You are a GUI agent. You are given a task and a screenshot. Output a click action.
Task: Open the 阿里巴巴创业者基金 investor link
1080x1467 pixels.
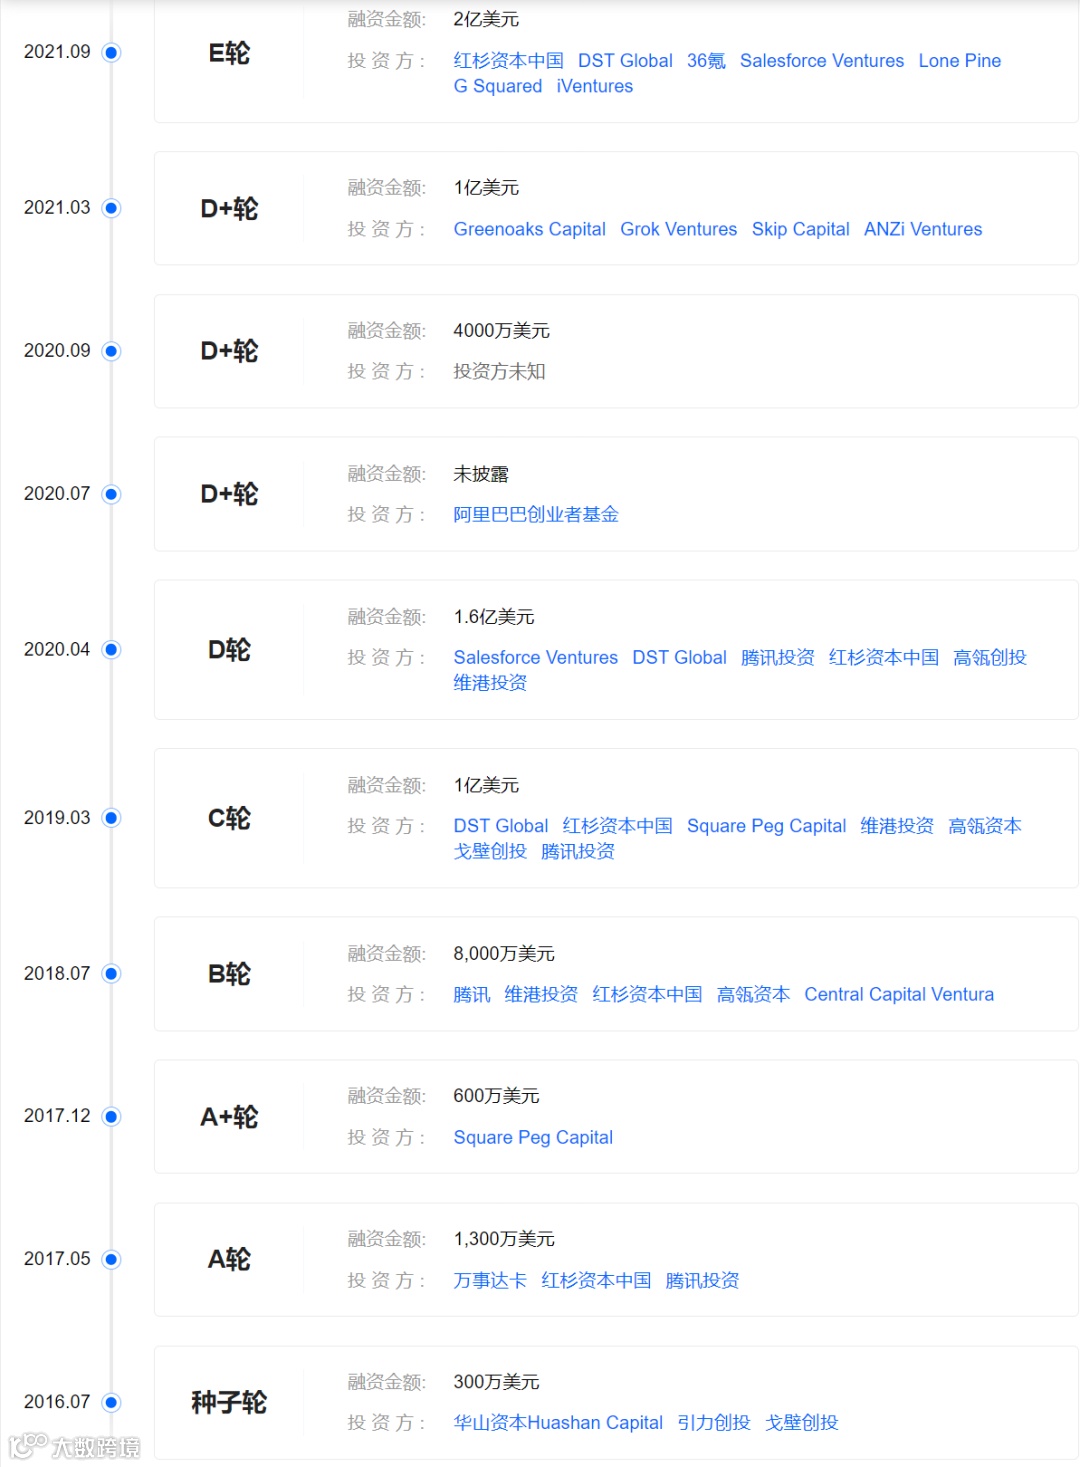(536, 515)
